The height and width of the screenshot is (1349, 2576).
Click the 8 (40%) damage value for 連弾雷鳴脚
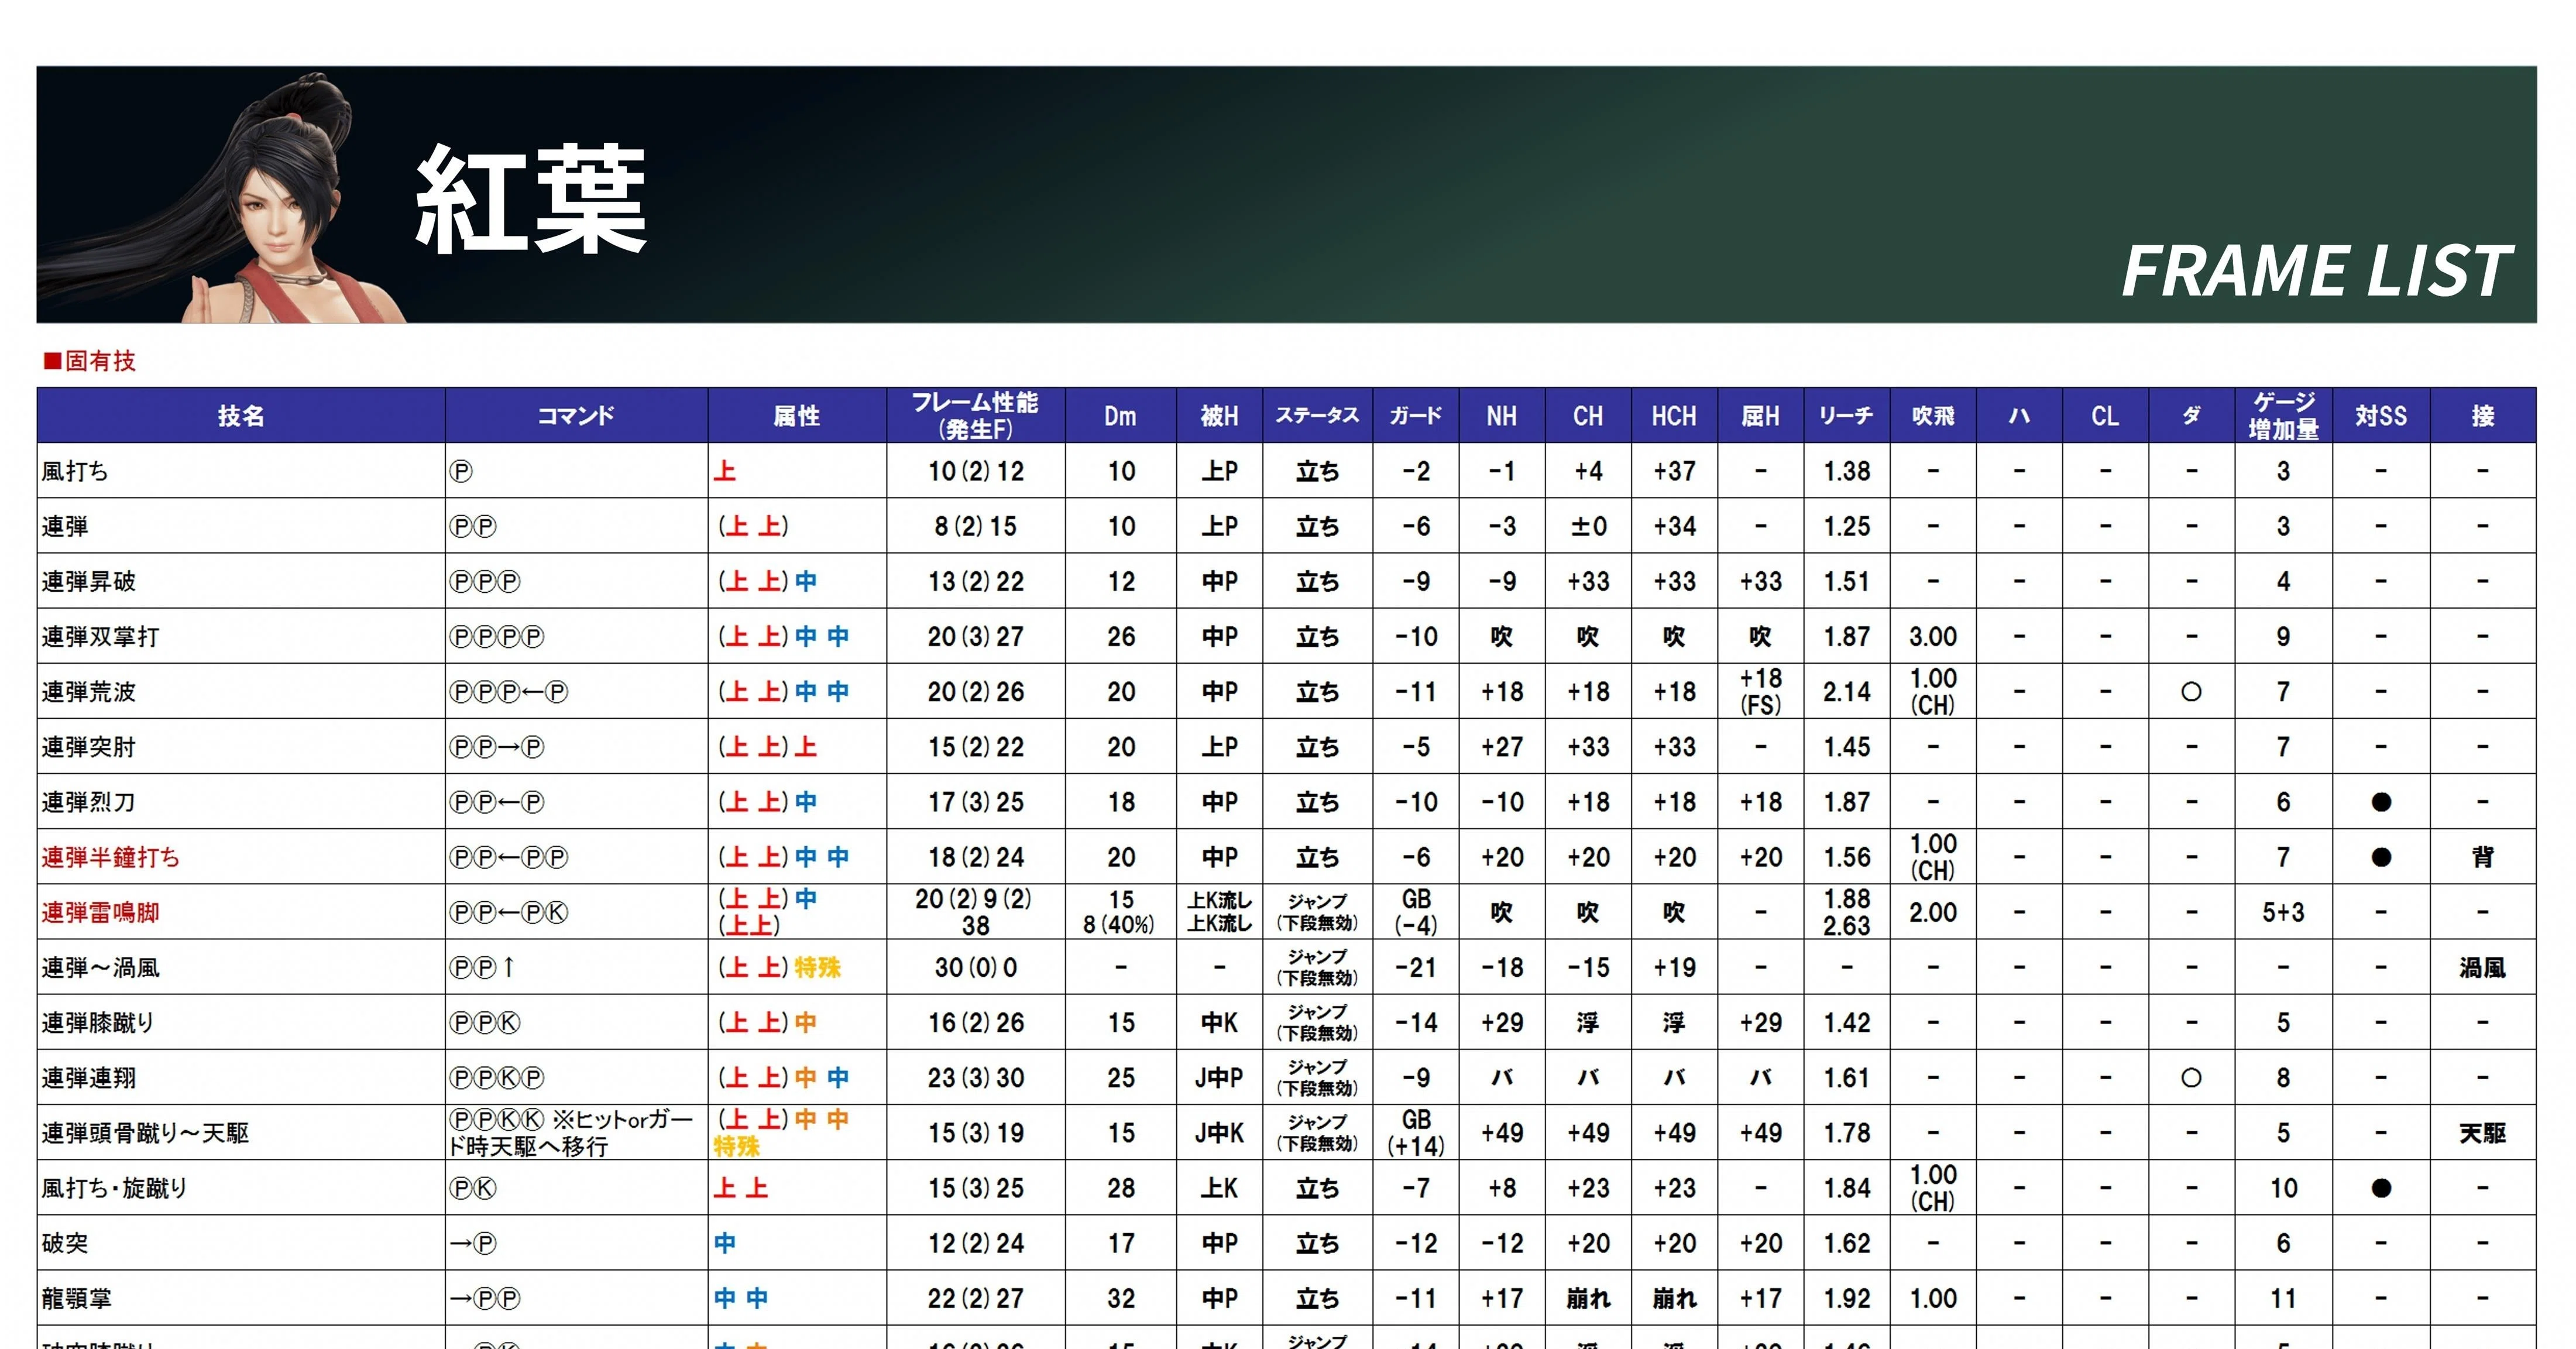point(1119,925)
